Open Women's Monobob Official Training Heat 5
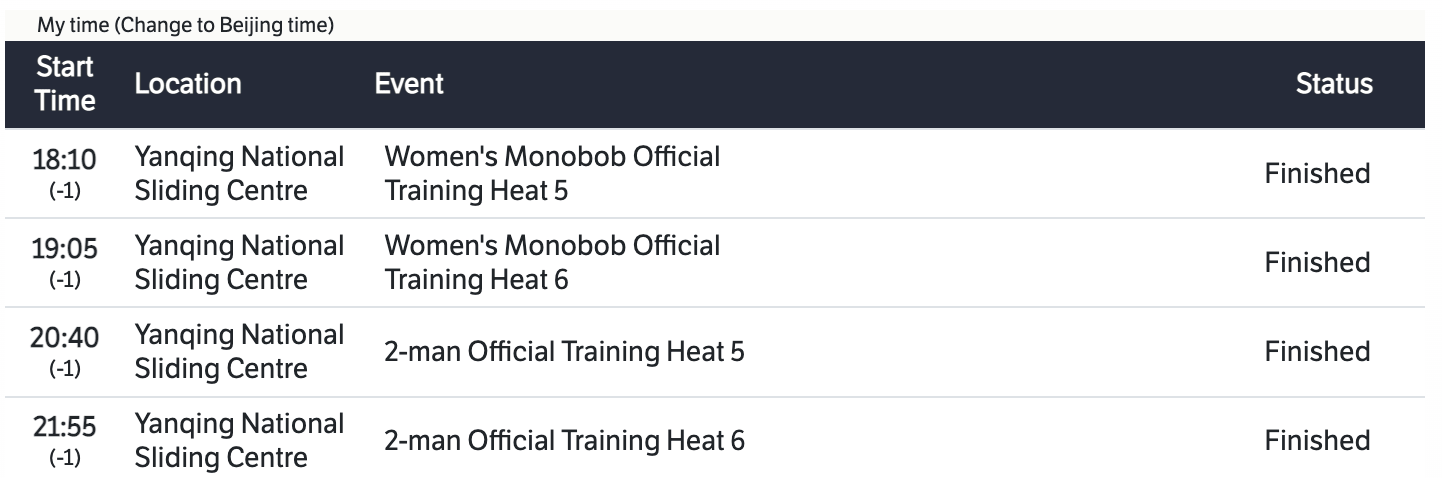Image resolution: width=1442 pixels, height=478 pixels. pos(552,173)
